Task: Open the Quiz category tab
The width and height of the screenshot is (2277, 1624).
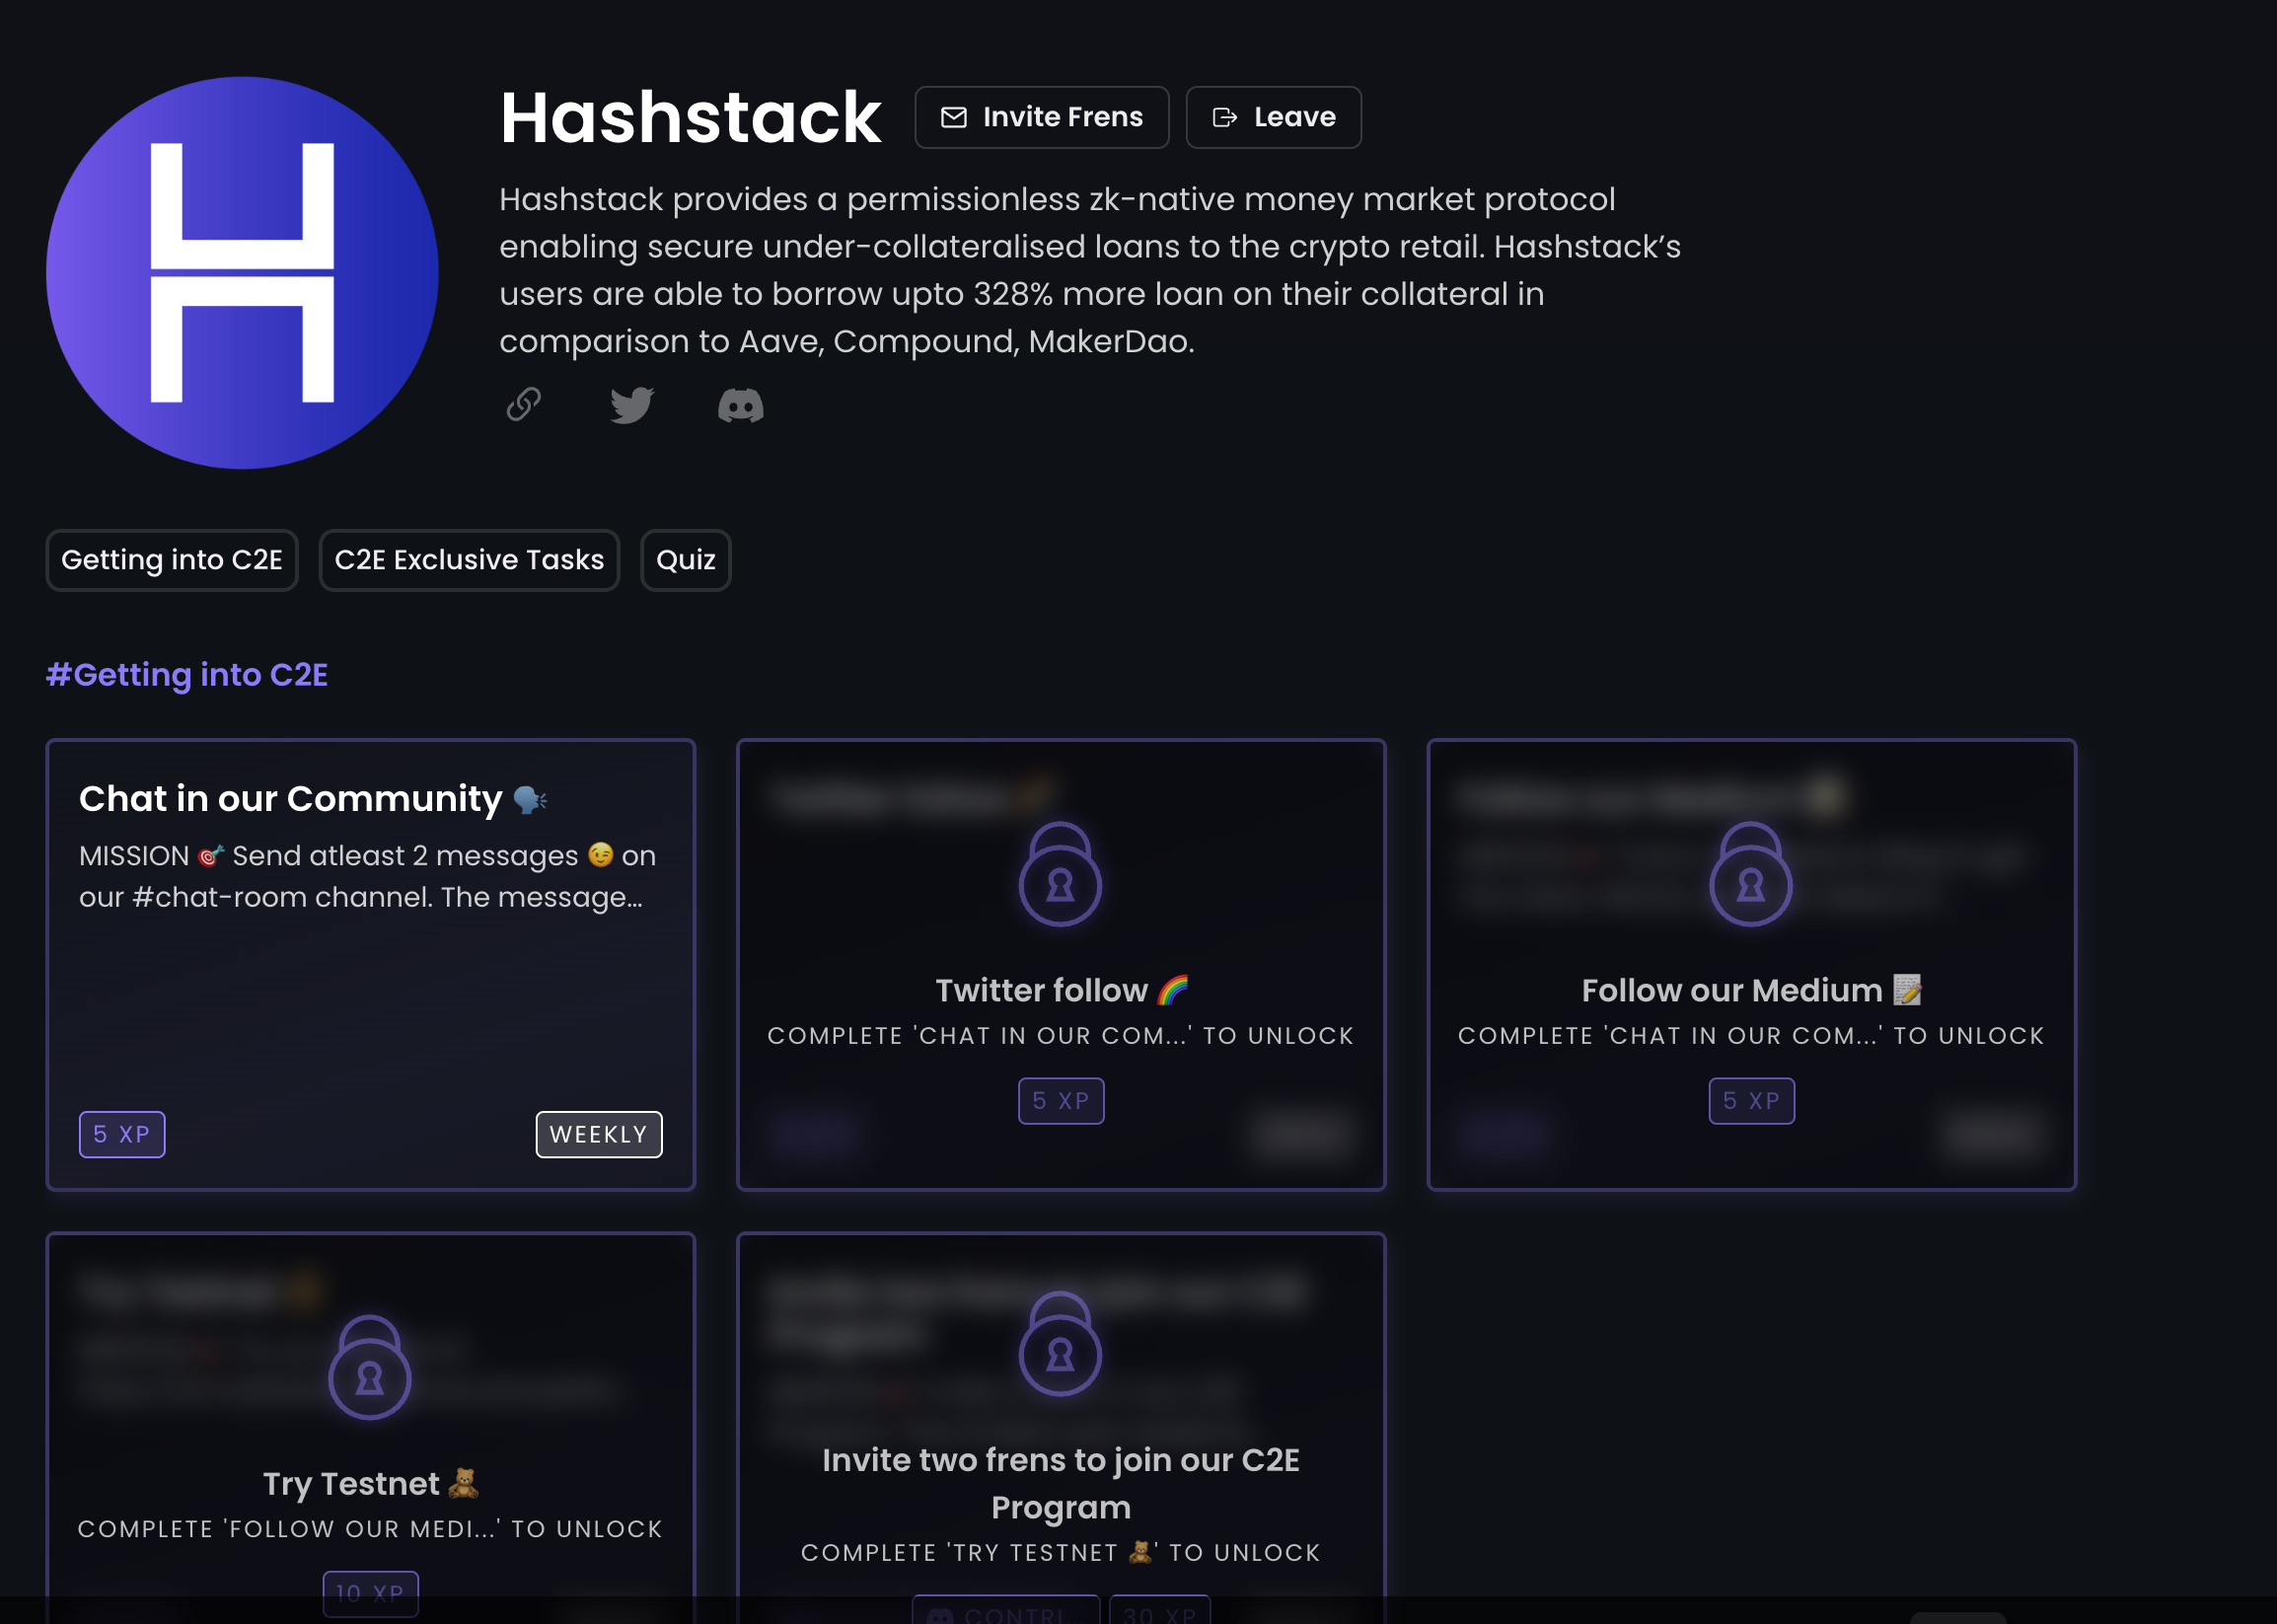Action: 685,560
